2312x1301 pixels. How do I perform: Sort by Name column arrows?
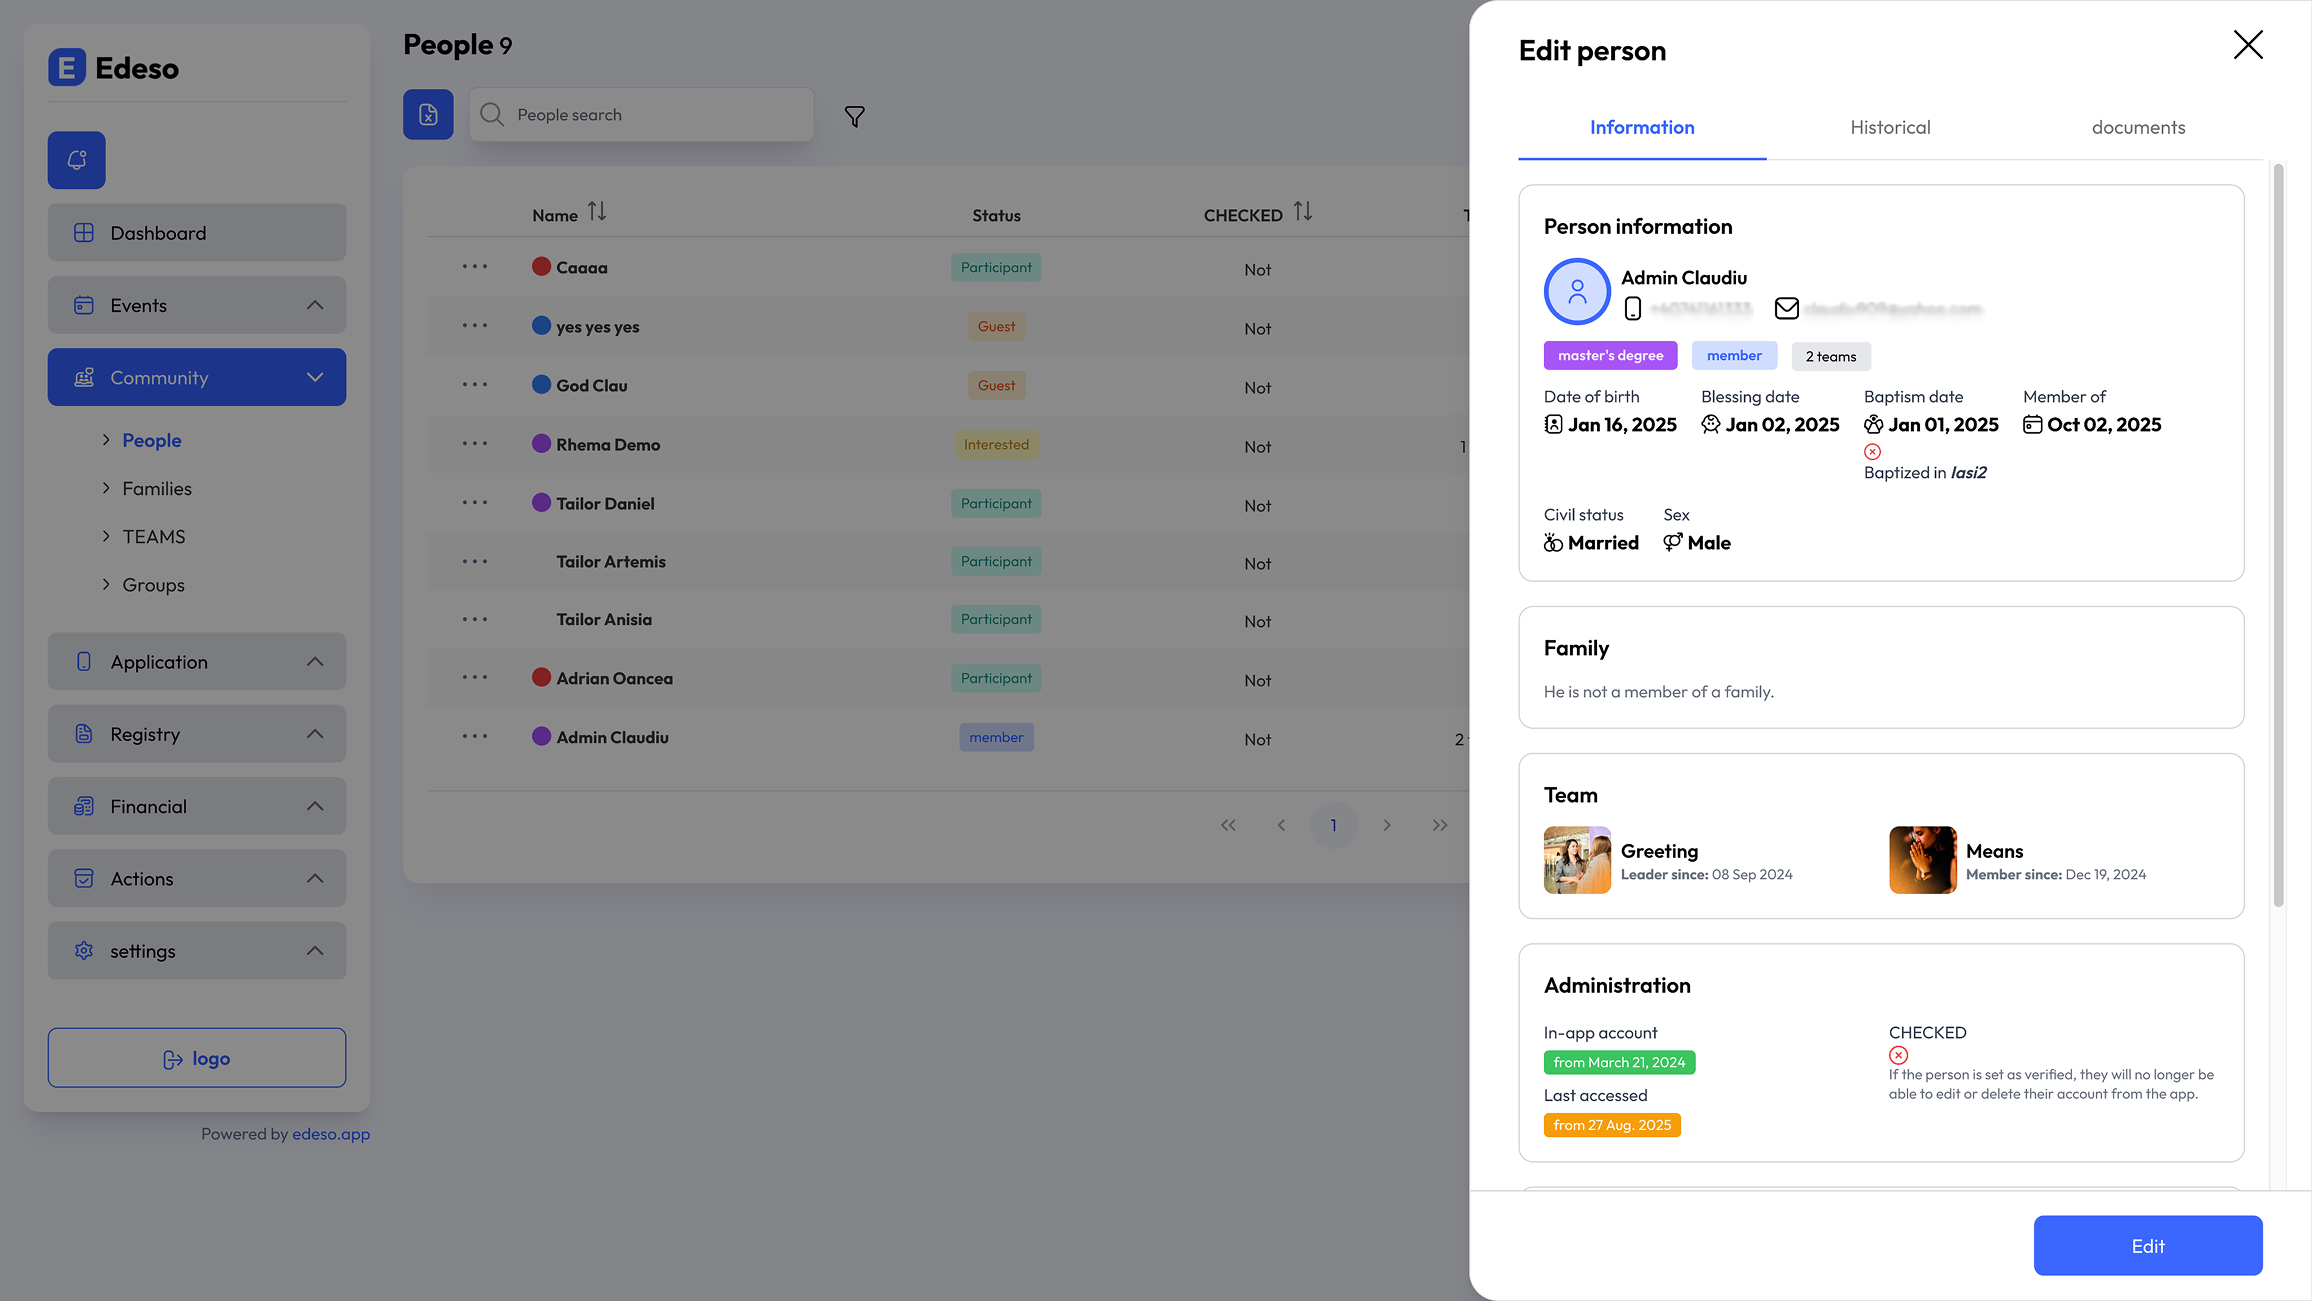tap(597, 212)
